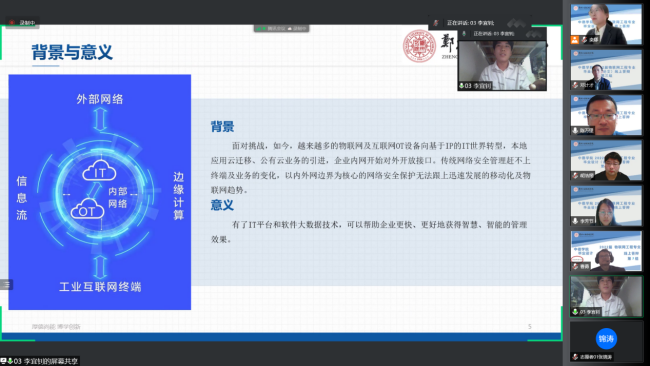This screenshot has height=366, width=650.
Task: Click the muted mic icon on the top participant tile
Action: tap(585, 40)
